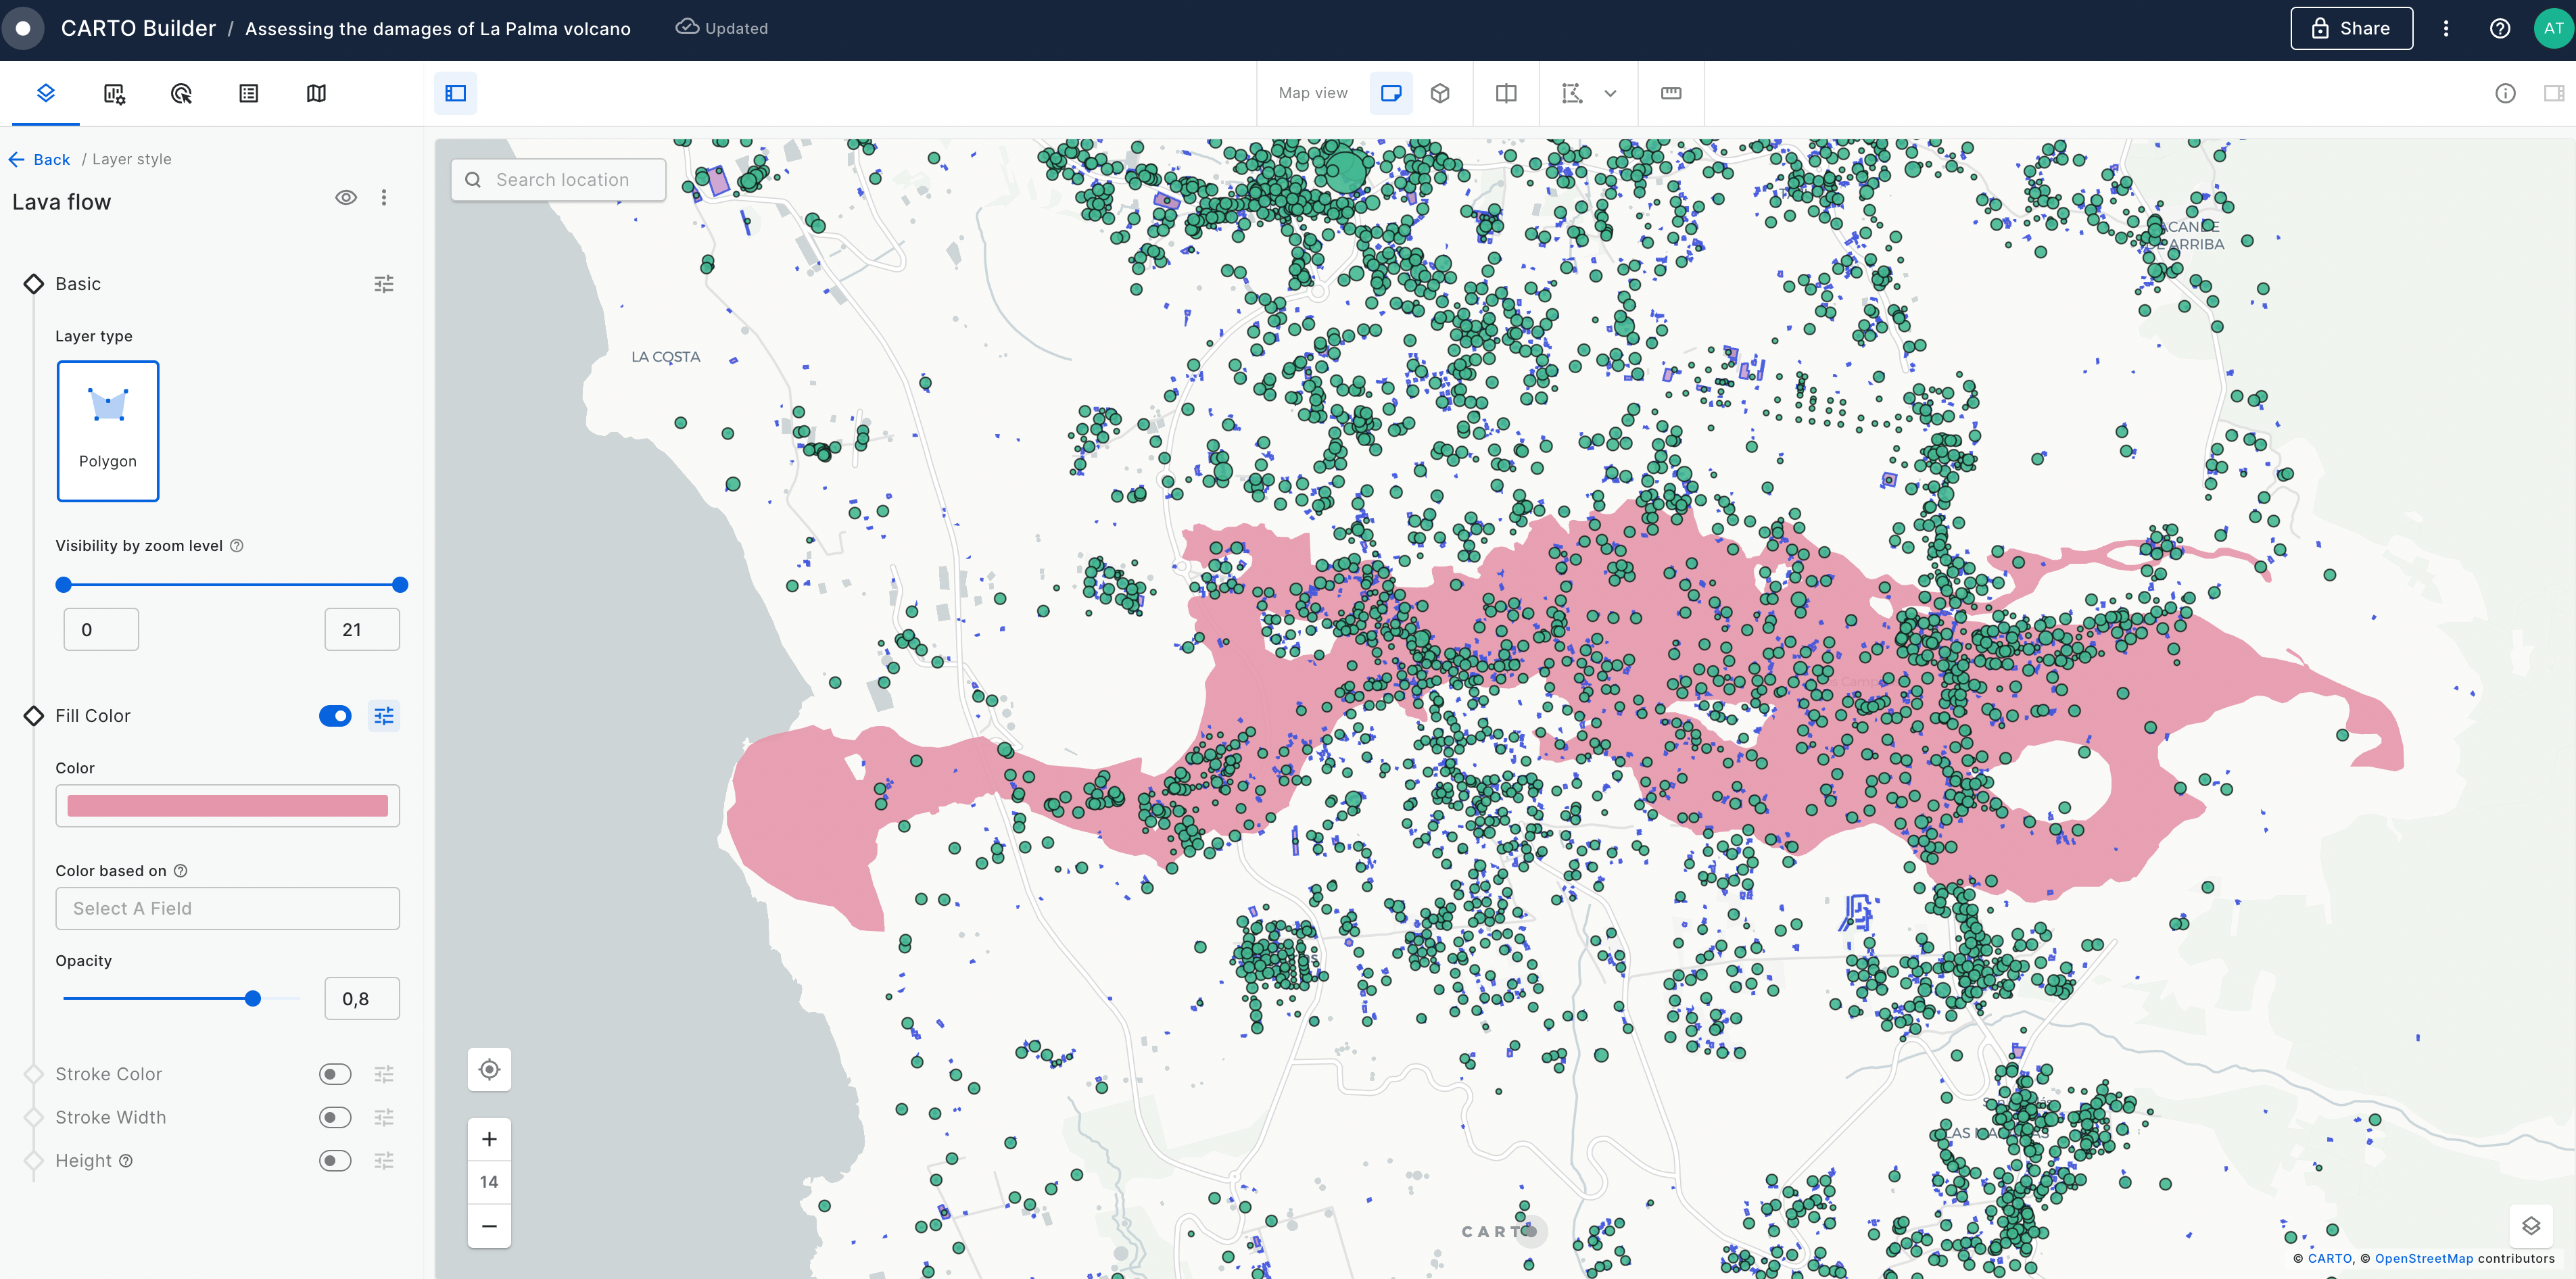Screen dimensions: 2576x1279
Task: Click the maximum zoom value field
Action: coord(362,629)
